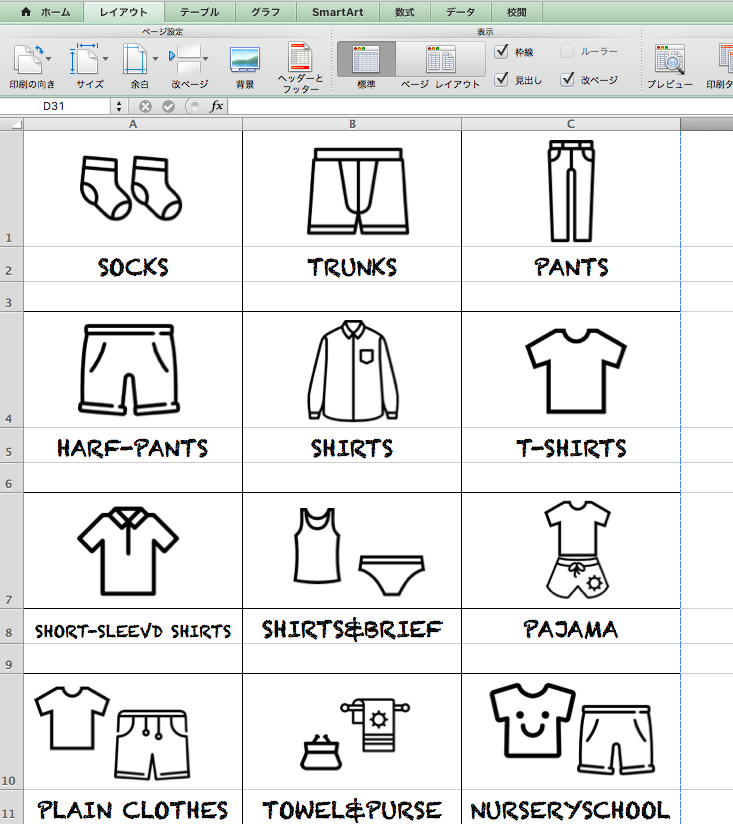Open the fx insert function button

click(216, 107)
